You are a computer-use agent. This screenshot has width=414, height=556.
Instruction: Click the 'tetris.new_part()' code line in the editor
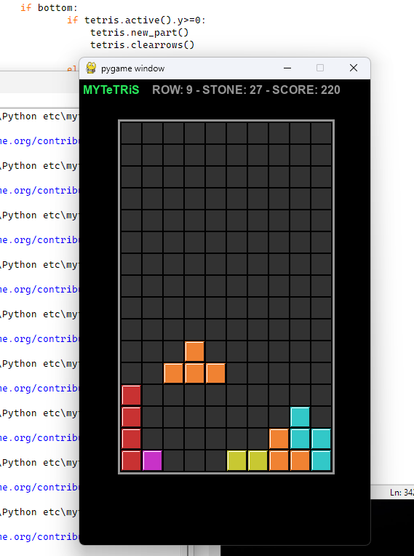coord(139,33)
